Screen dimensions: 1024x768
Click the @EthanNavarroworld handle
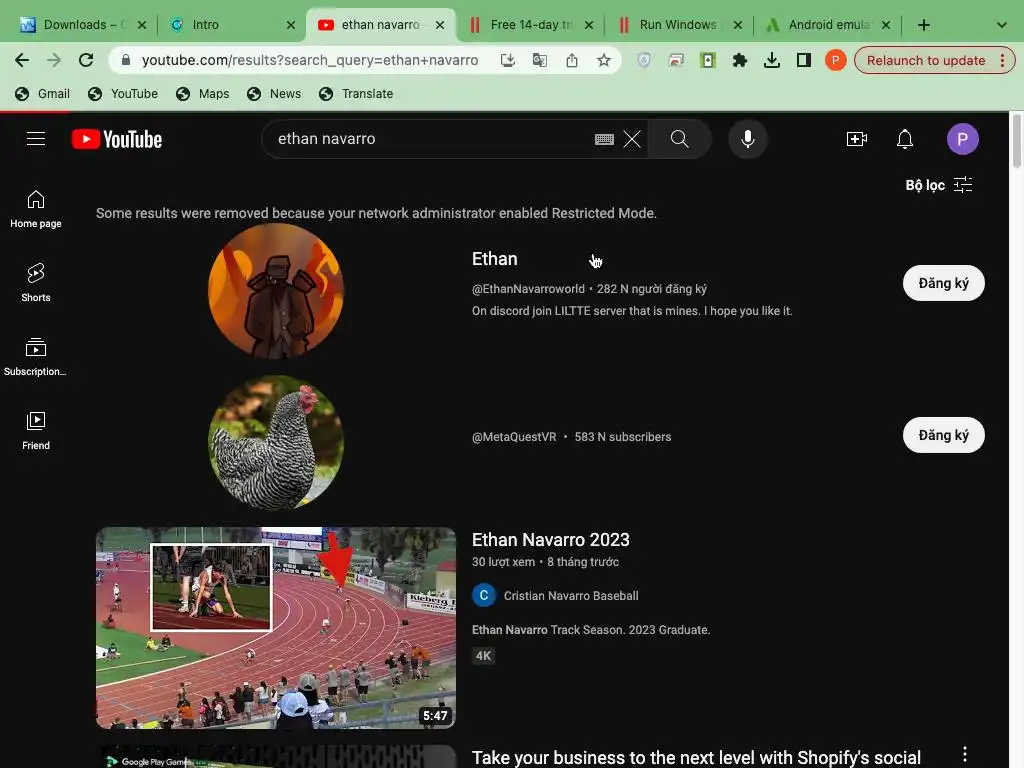pyautogui.click(x=528, y=289)
